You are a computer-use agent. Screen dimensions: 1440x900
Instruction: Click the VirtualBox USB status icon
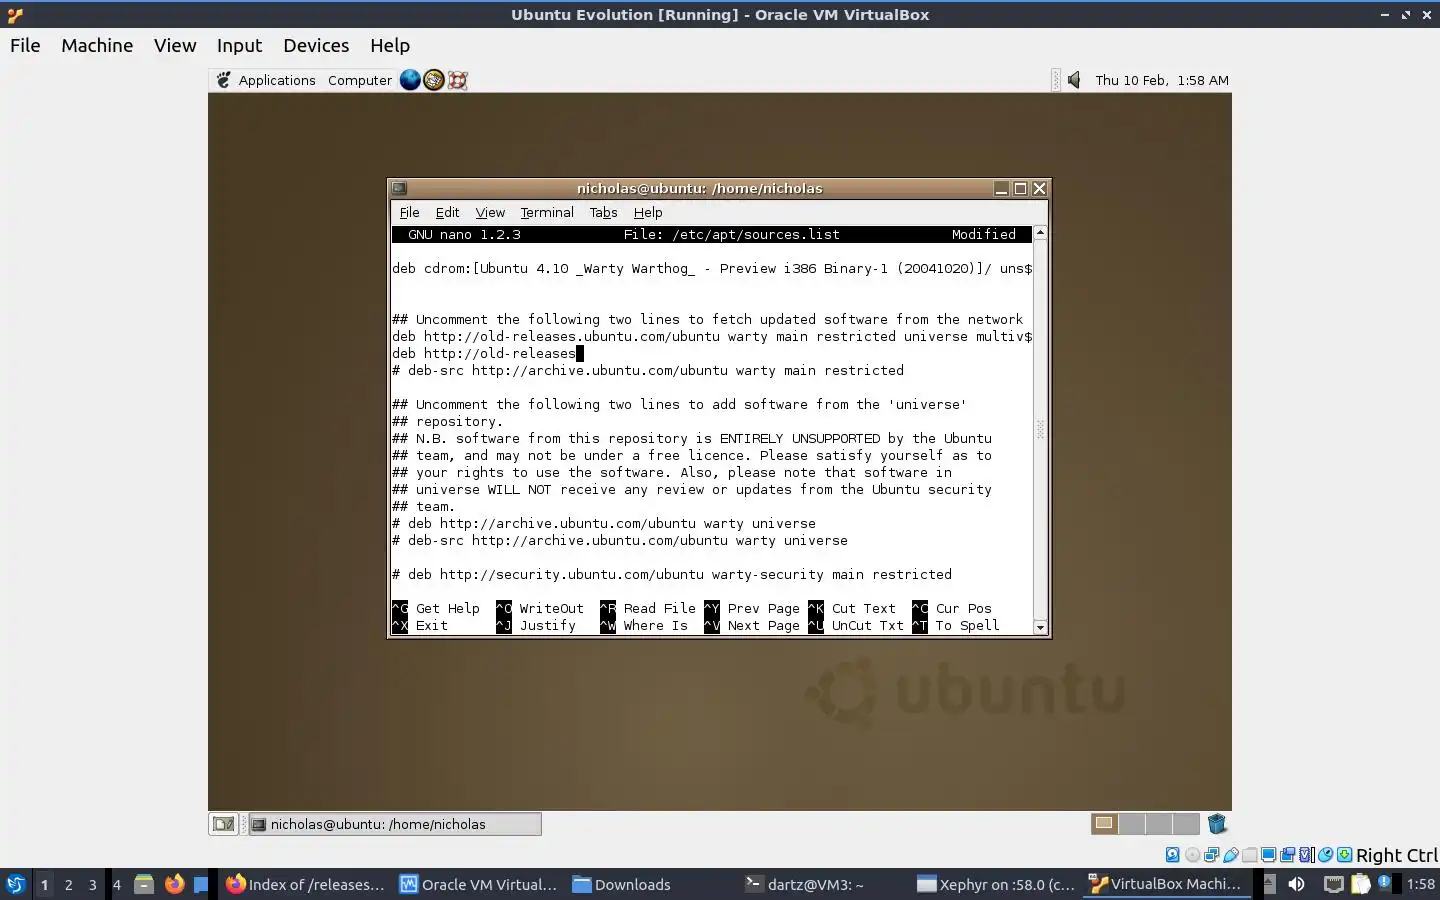click(1230, 855)
